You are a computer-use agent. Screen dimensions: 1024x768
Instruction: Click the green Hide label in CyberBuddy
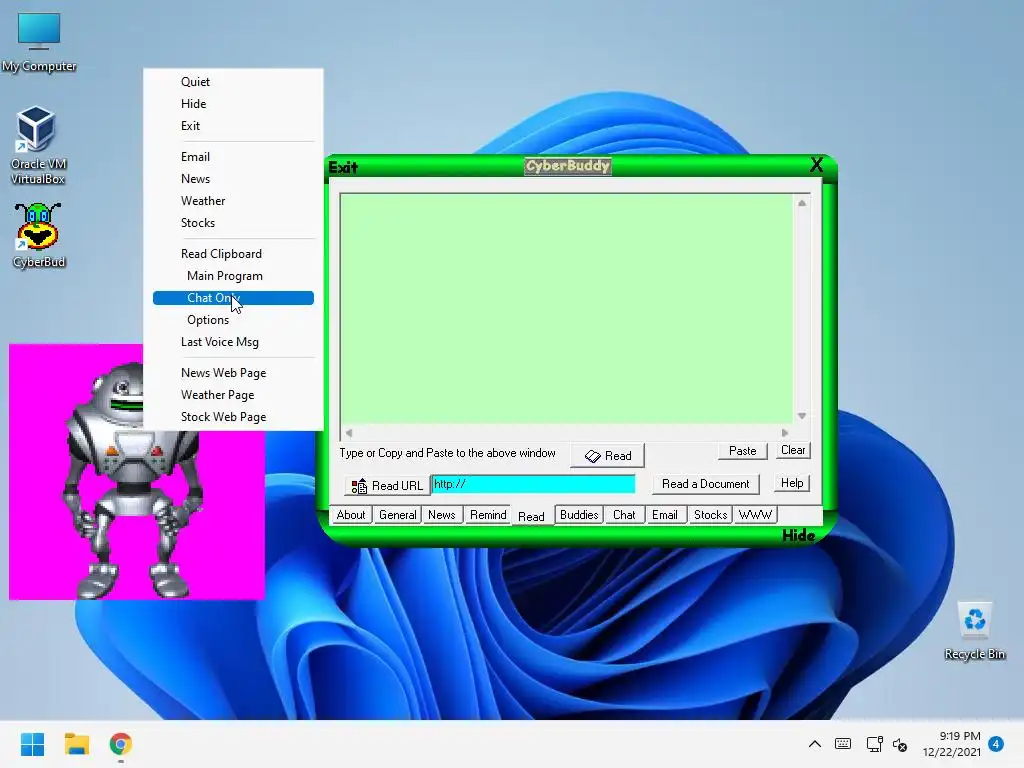(x=798, y=536)
